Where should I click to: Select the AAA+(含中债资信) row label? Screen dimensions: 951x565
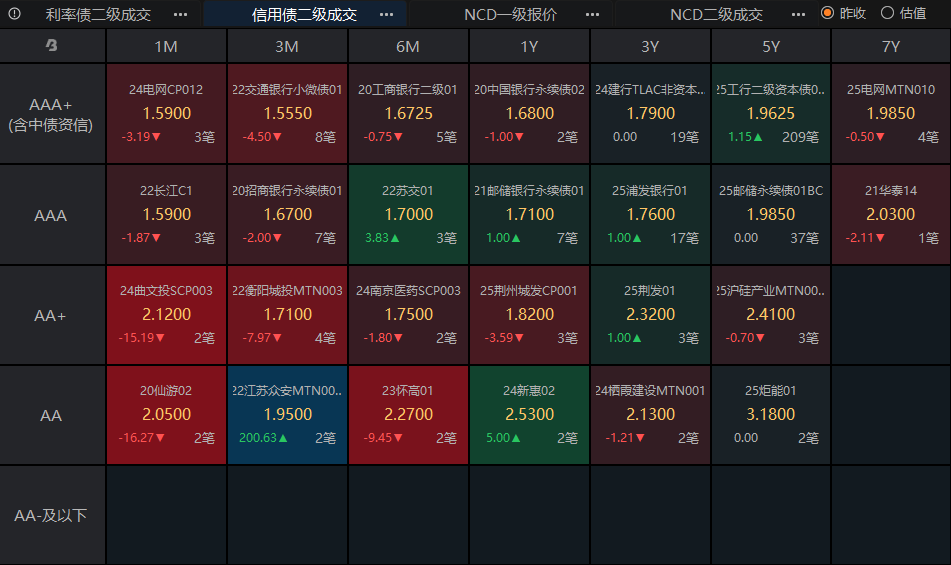[x=52, y=114]
